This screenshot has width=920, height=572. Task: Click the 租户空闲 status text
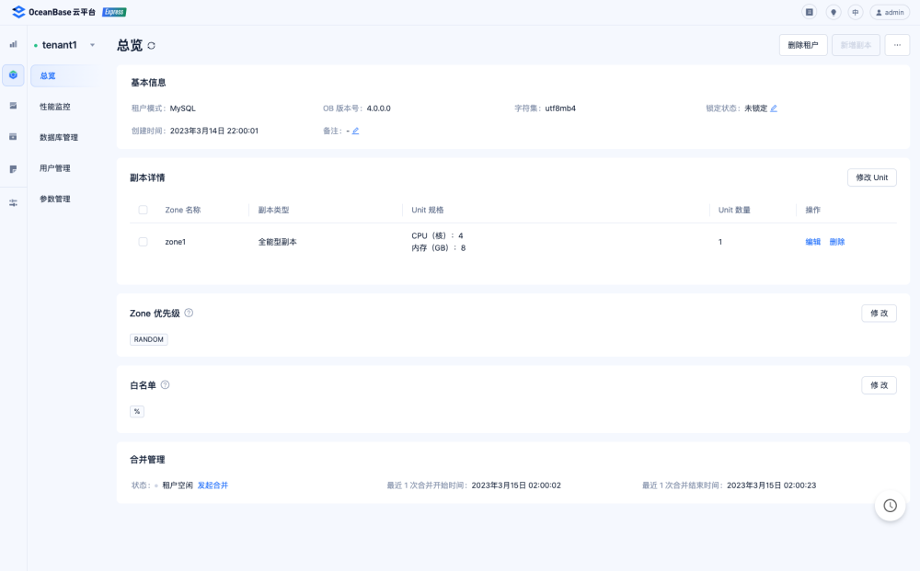[x=177, y=485]
